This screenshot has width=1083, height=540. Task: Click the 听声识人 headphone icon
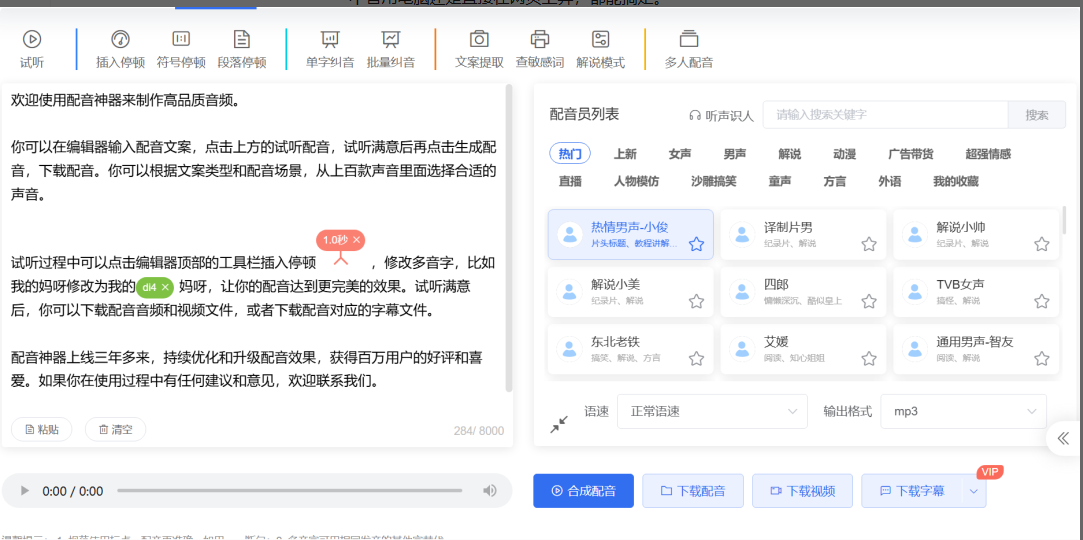695,115
